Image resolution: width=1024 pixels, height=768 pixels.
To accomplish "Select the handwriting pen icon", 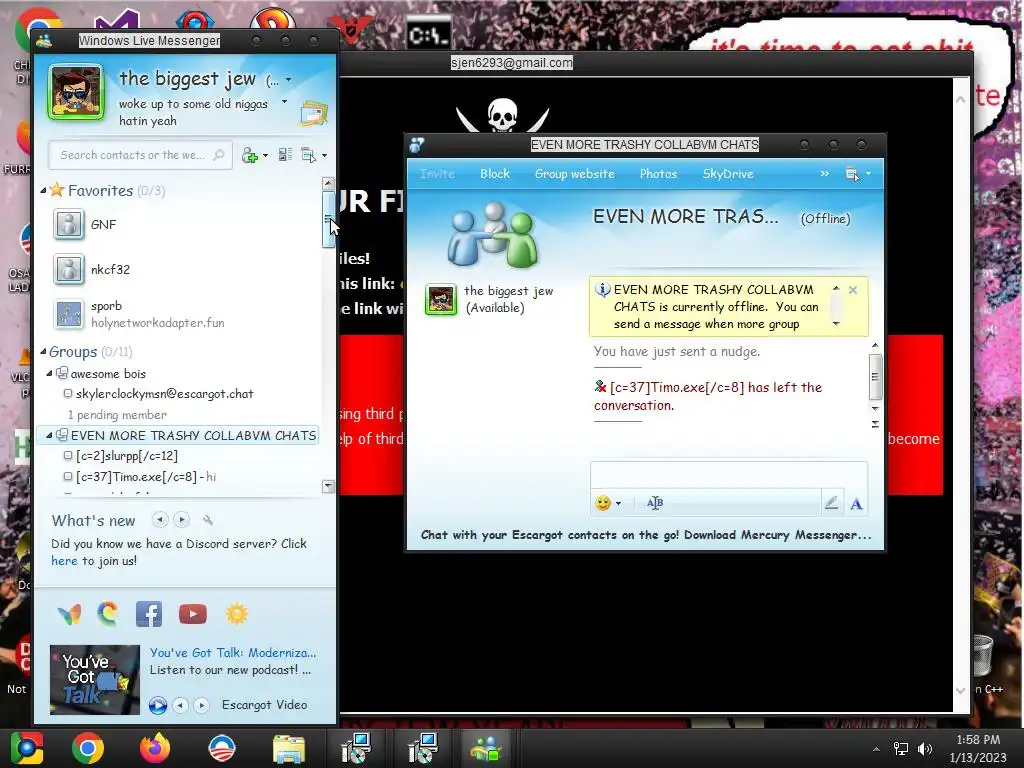I will tap(831, 503).
